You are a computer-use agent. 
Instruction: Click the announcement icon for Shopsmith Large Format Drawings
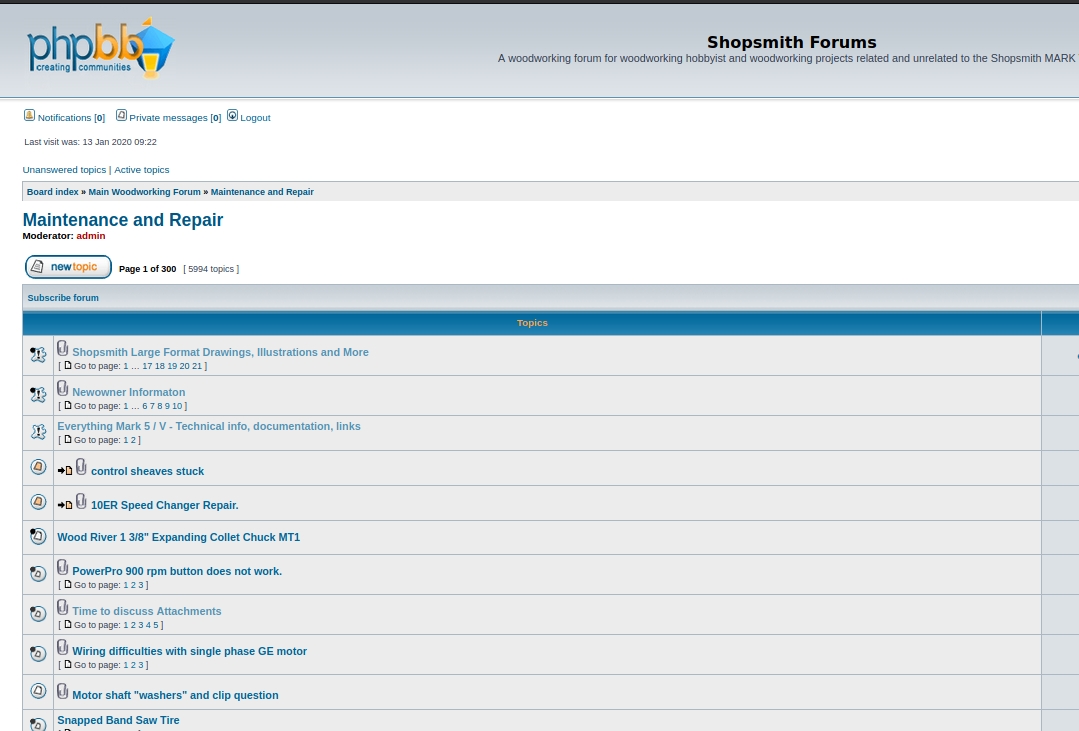38,354
